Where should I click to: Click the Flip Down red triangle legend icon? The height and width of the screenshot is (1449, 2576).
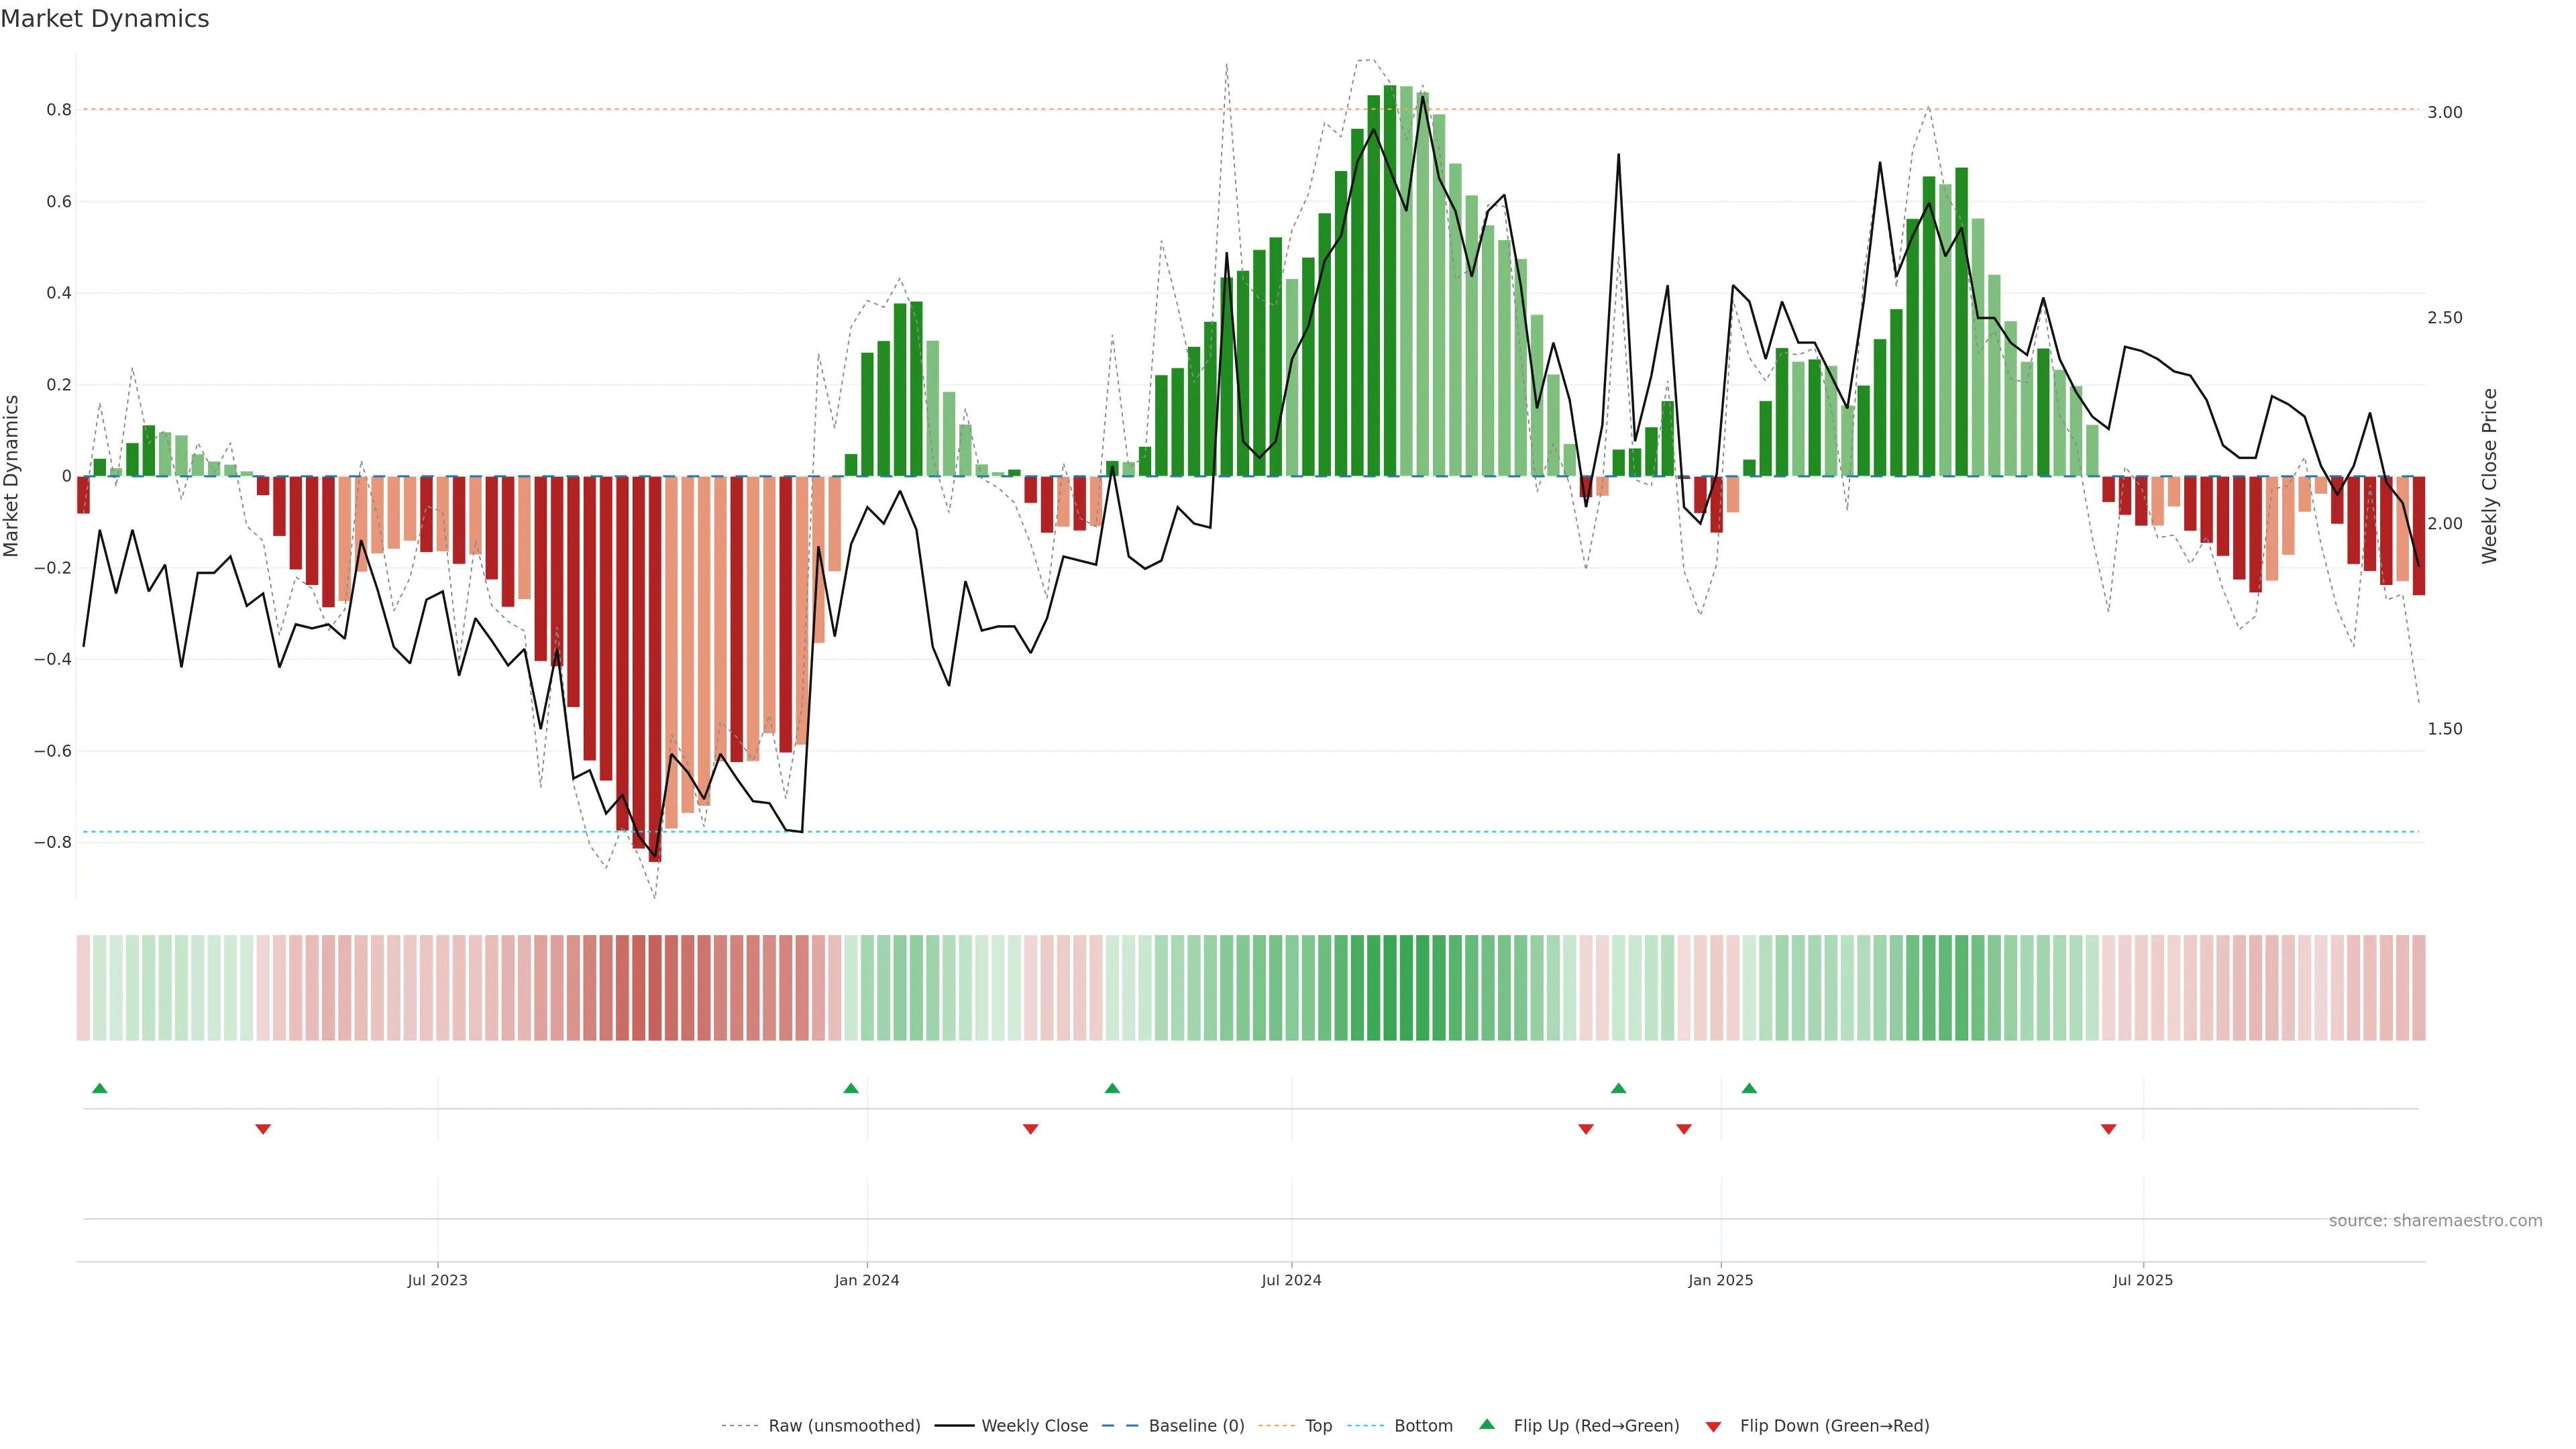[1713, 1426]
